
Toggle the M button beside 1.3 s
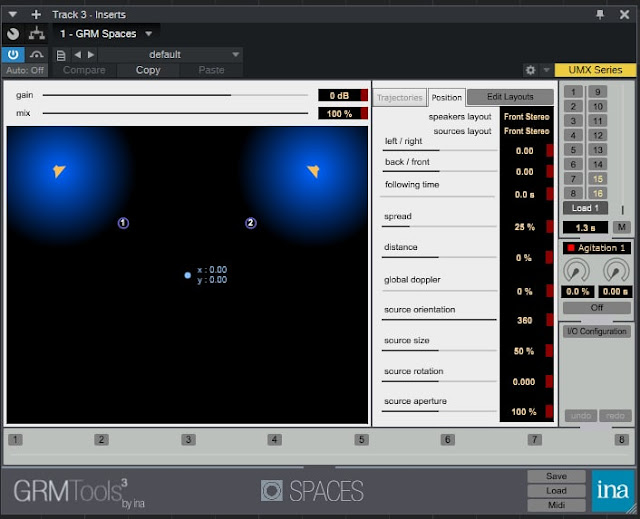click(x=622, y=227)
